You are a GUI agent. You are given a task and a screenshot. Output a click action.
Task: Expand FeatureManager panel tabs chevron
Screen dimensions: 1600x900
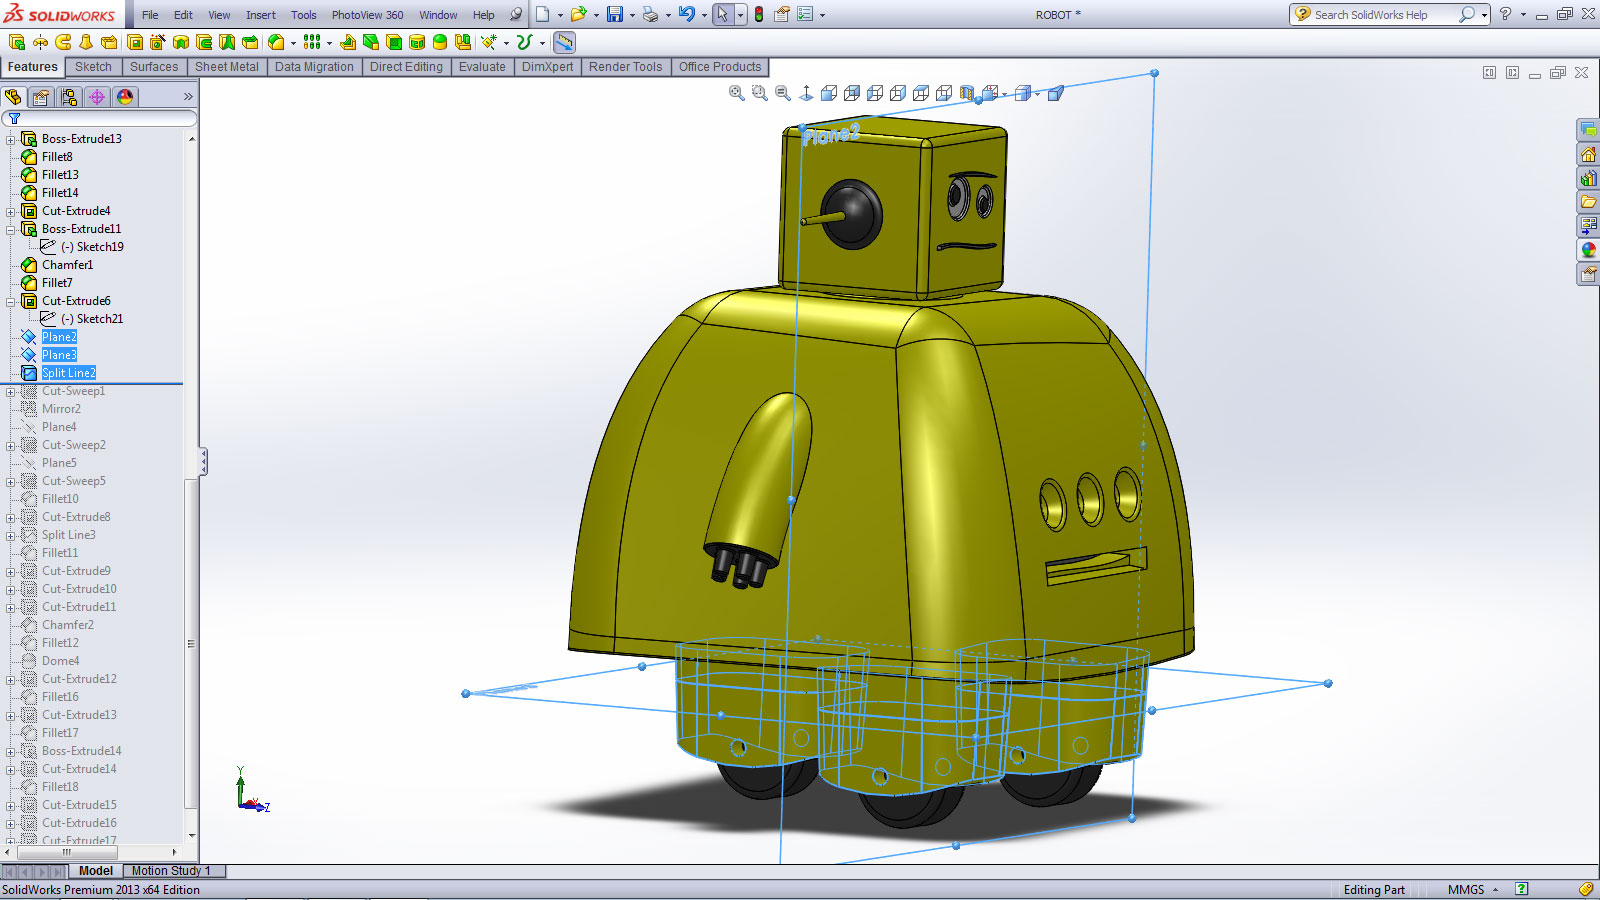pos(188,97)
